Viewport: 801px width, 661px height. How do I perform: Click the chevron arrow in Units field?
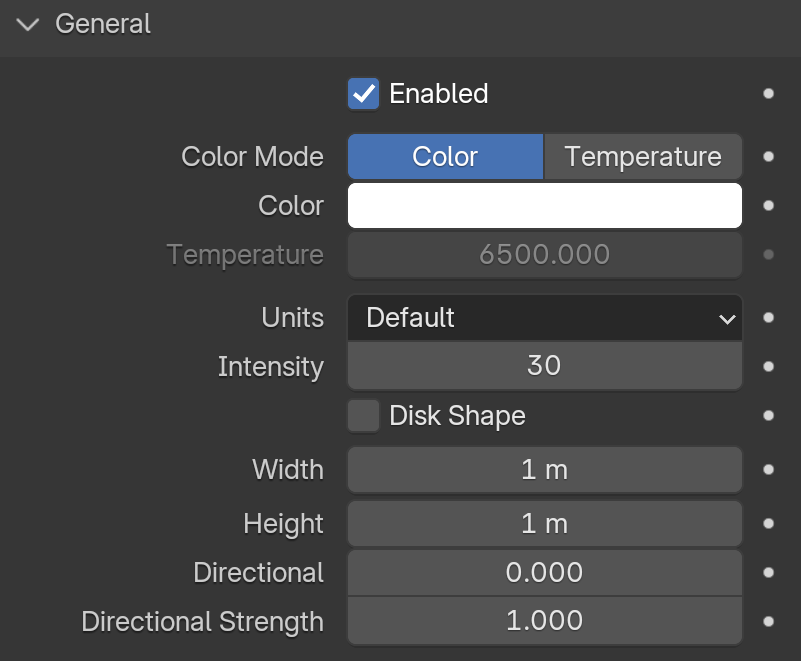pos(727,319)
